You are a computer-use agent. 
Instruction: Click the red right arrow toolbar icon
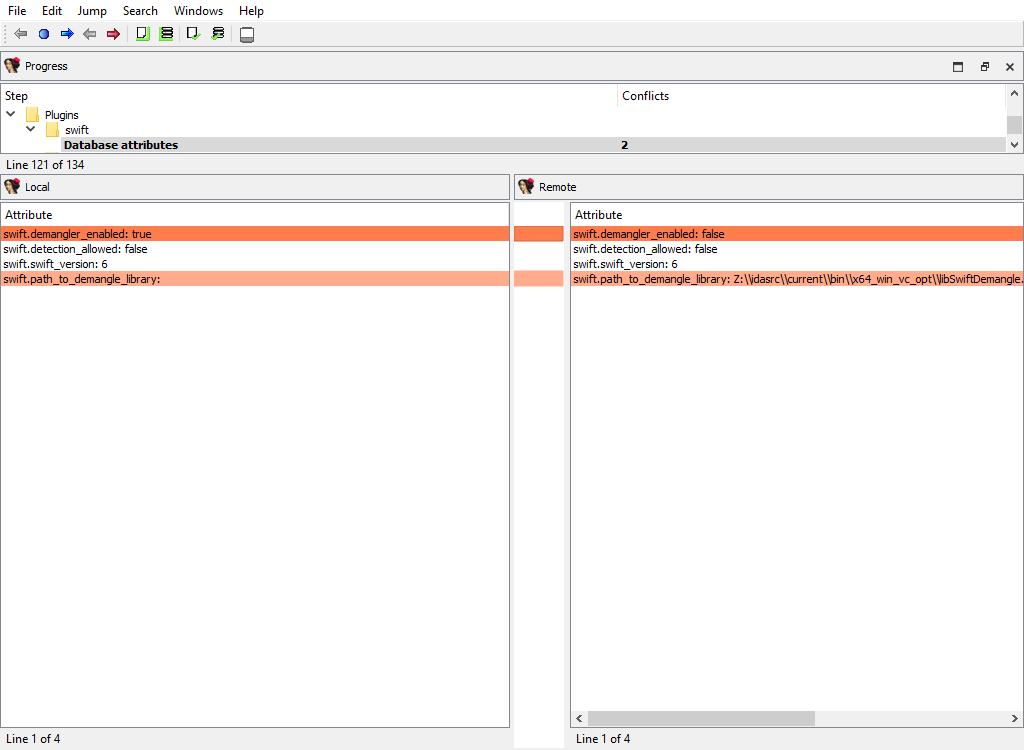(x=113, y=34)
